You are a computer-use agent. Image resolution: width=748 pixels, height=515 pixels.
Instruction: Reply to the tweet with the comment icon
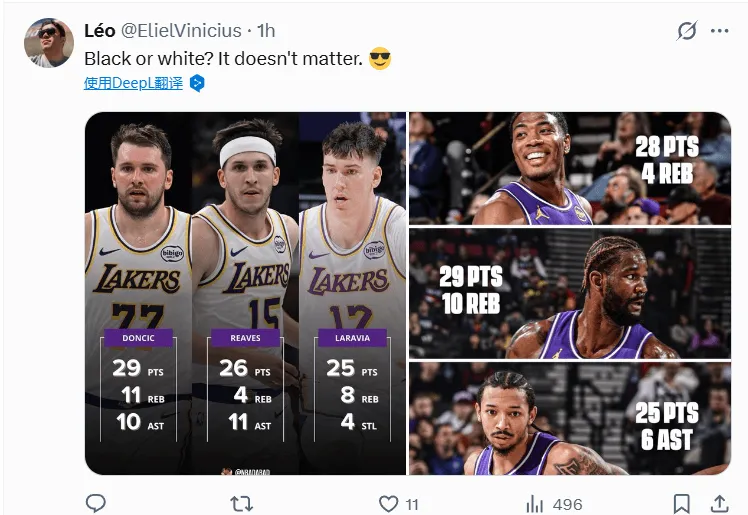pyautogui.click(x=96, y=503)
